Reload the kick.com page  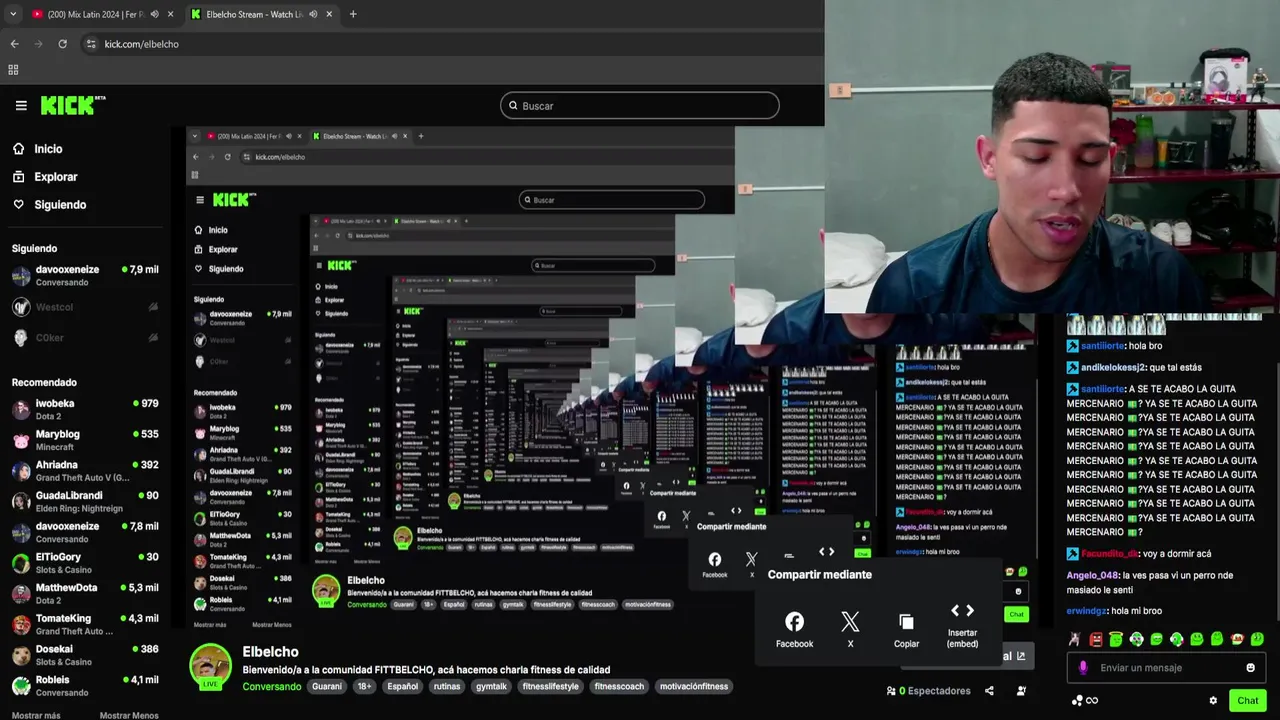pos(62,44)
